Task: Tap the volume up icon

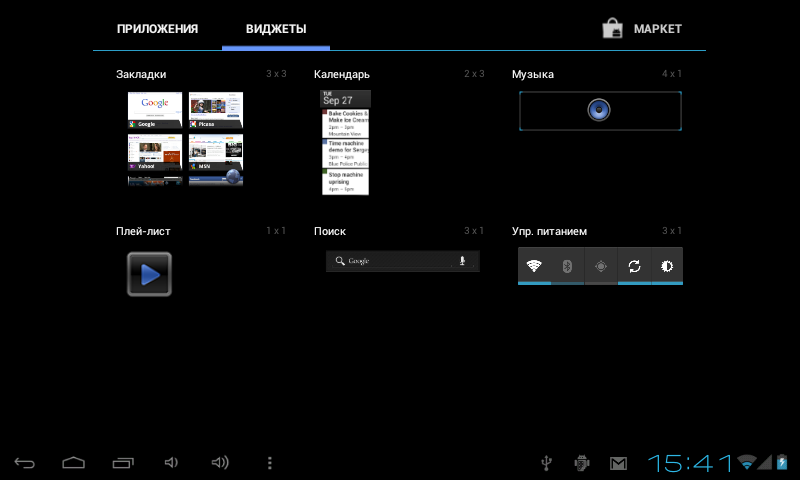Action: pos(220,463)
